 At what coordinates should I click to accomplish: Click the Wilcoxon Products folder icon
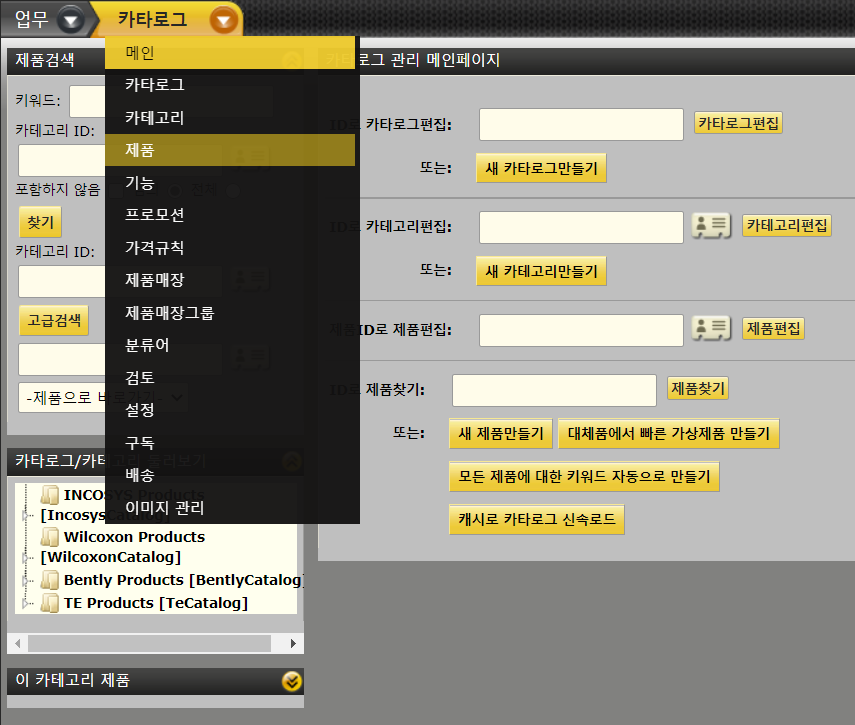pos(50,537)
